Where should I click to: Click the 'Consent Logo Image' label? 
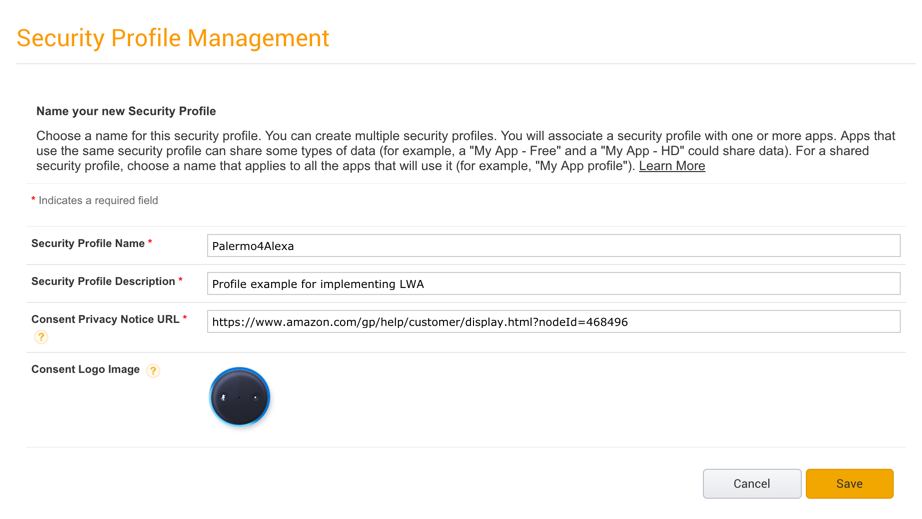pos(85,369)
